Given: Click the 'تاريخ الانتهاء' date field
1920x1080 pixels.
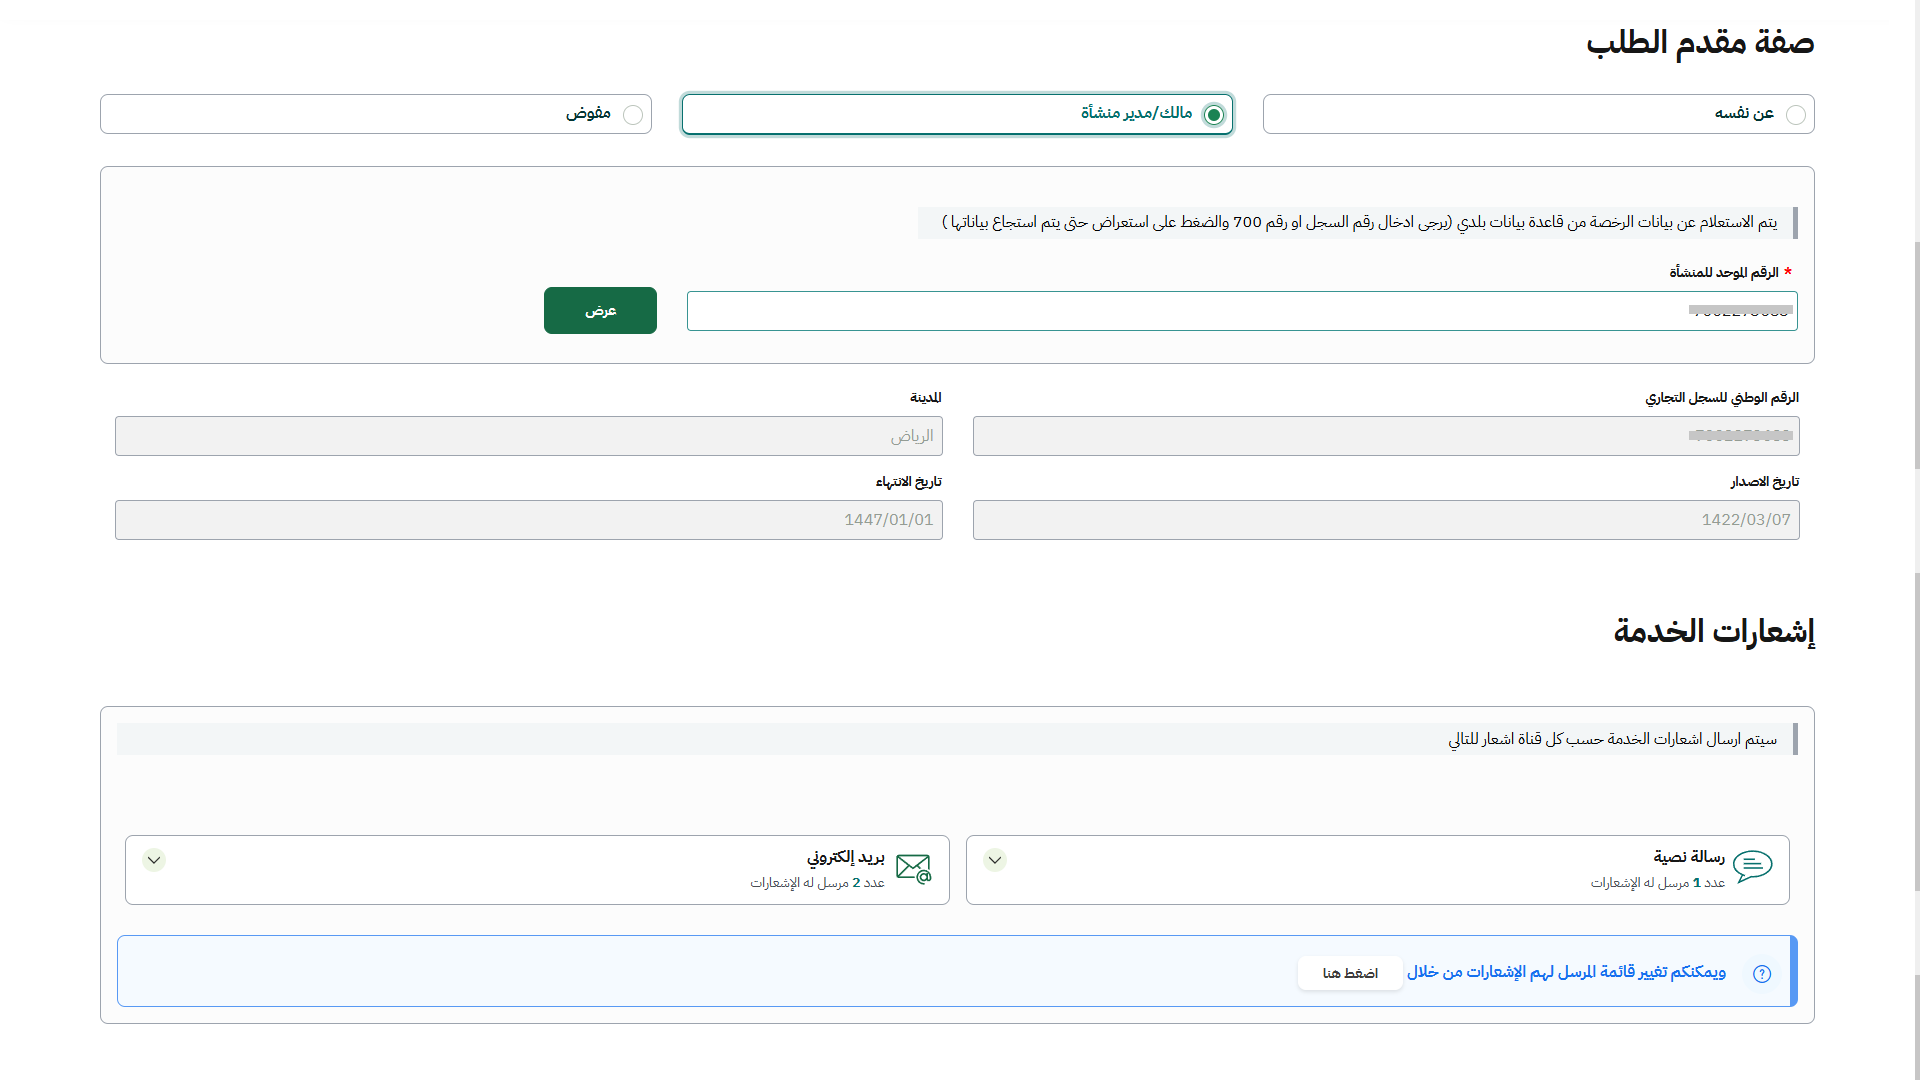Looking at the screenshot, I should click(x=528, y=520).
